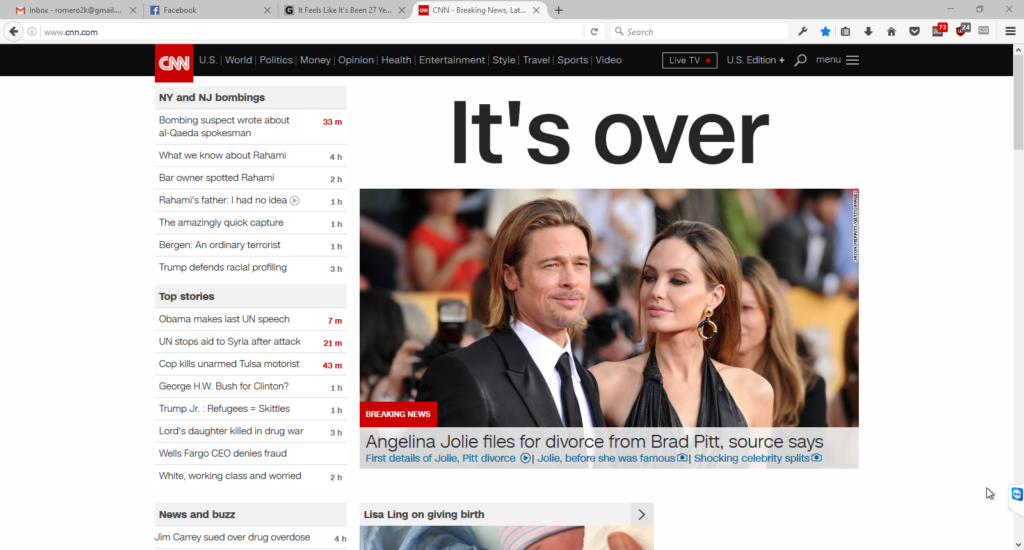Click the TeamViewer side panel icon
This screenshot has width=1024, height=550.
1017,494
